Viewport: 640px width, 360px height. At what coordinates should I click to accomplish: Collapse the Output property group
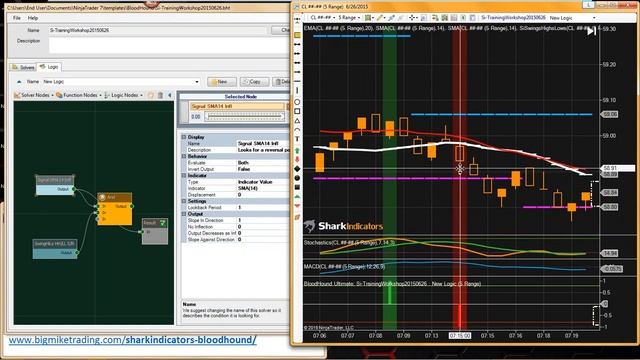184,214
